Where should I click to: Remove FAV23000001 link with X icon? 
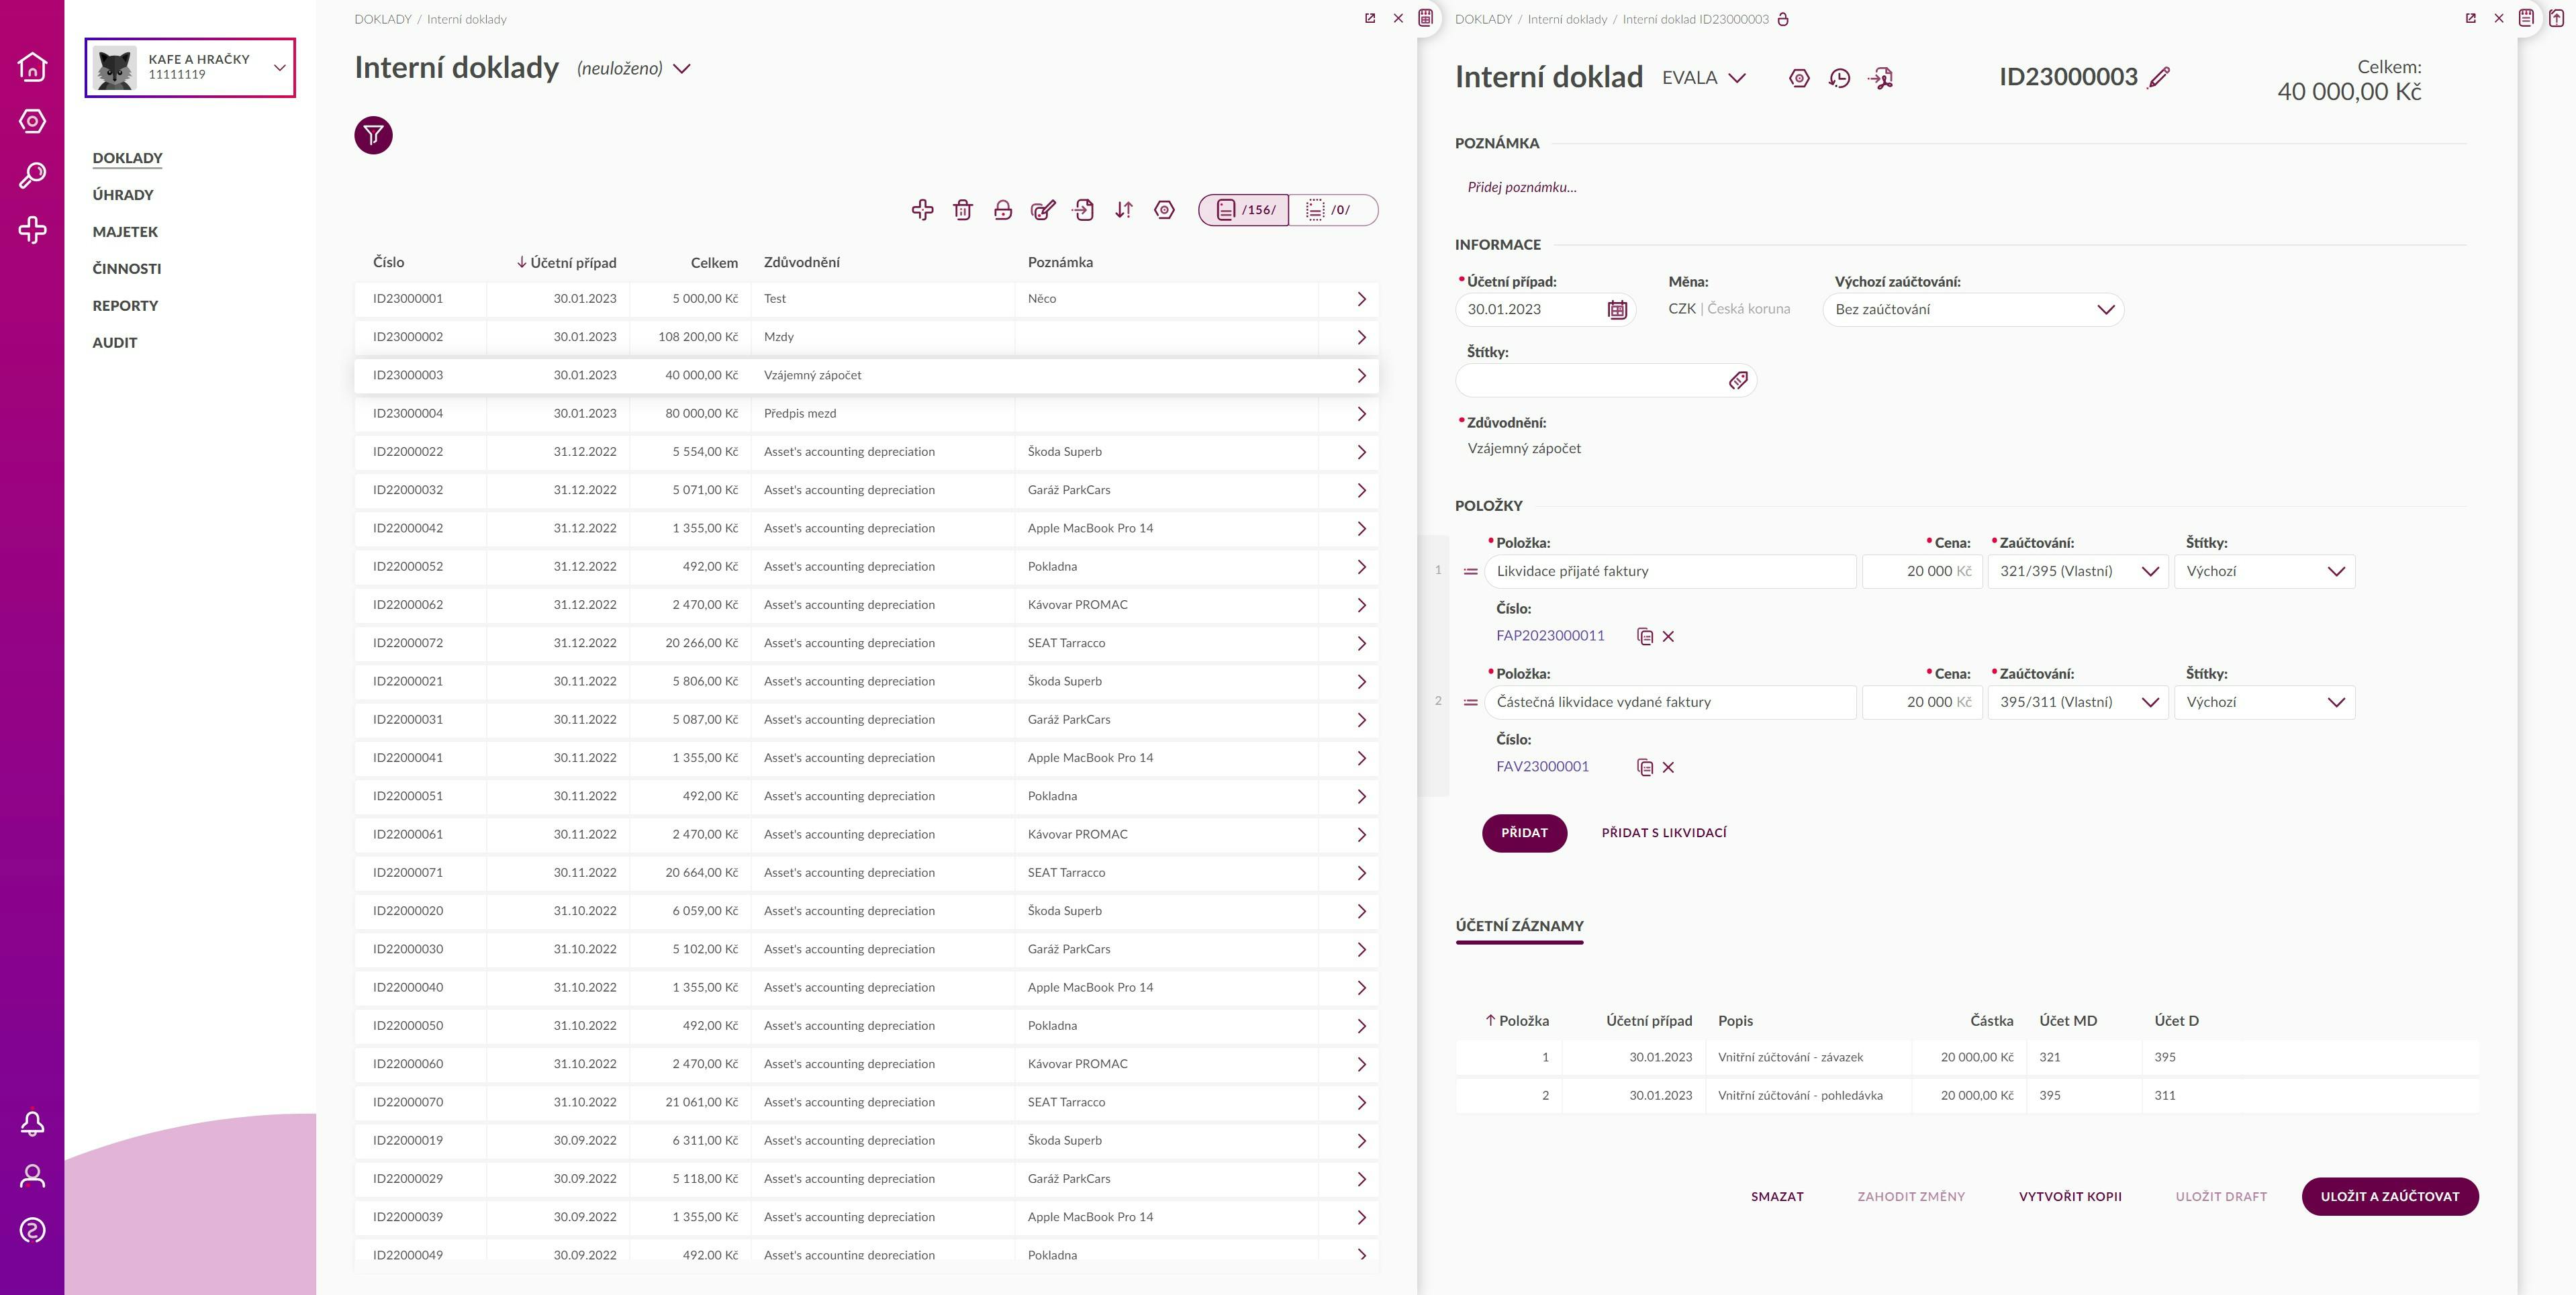[x=1668, y=767]
